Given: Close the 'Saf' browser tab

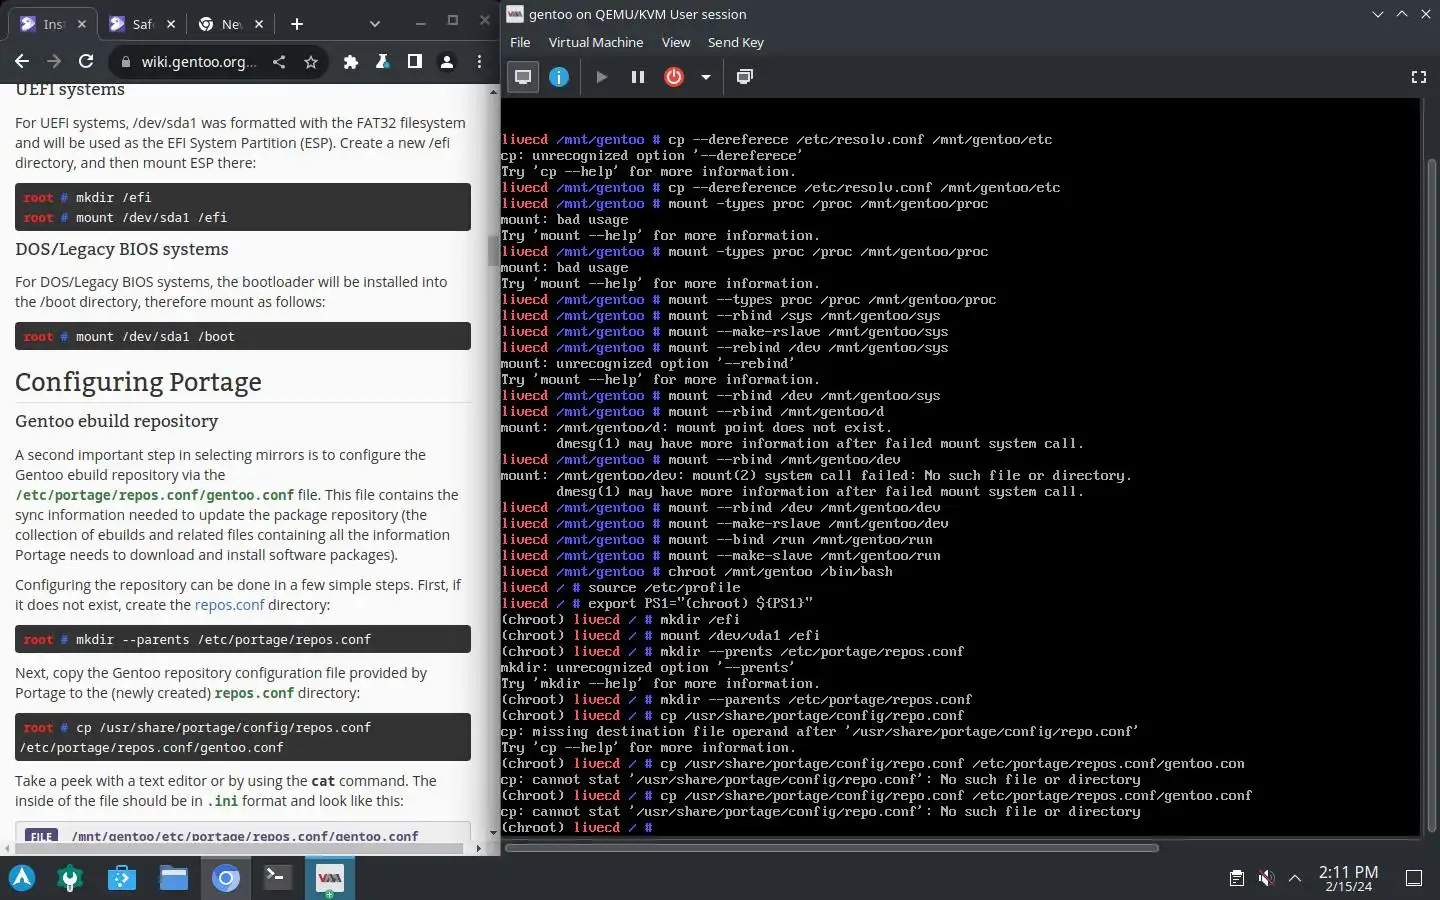Looking at the screenshot, I should [171, 24].
